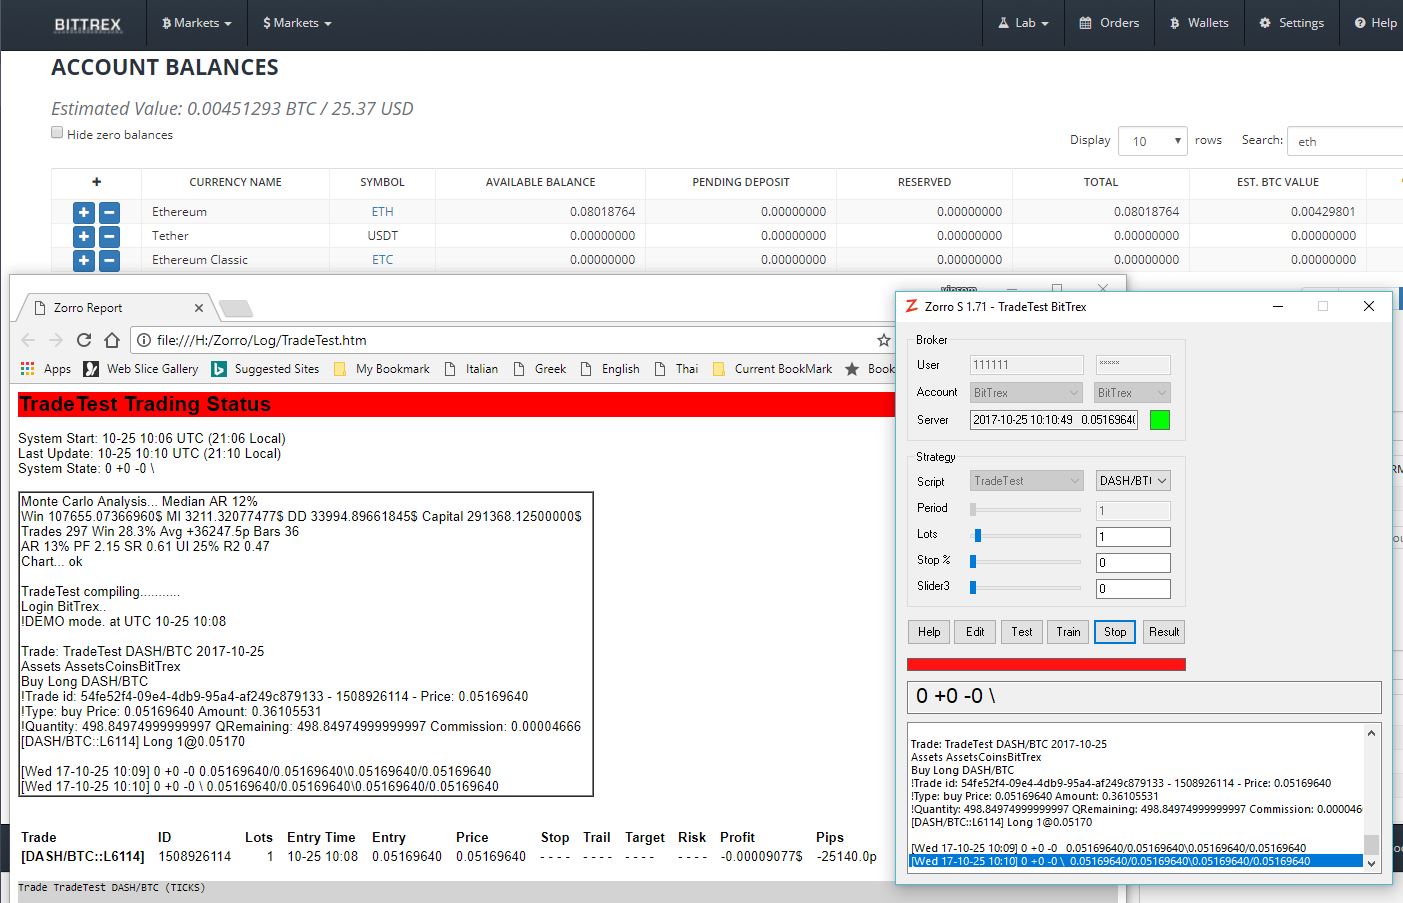Open Current BookMark folder
This screenshot has width=1403, height=903.
(772, 369)
